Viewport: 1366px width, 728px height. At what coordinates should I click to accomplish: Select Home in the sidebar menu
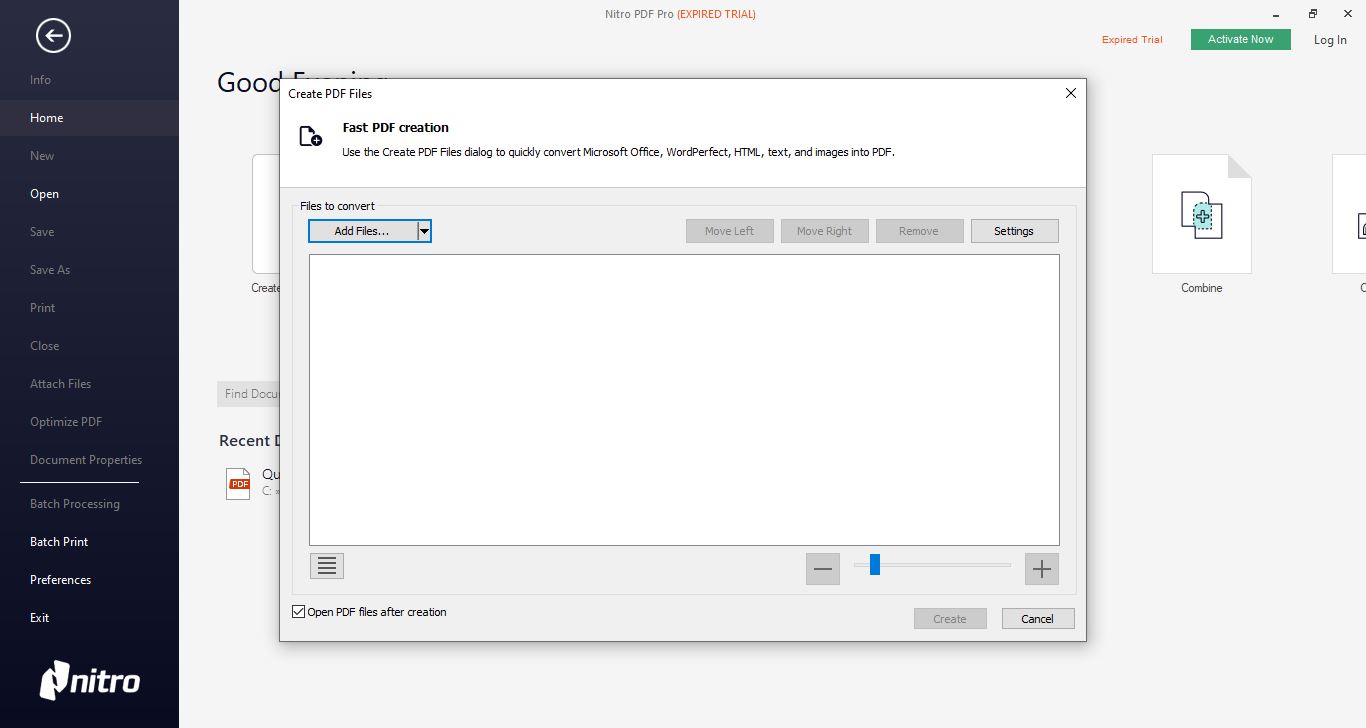pyautogui.click(x=89, y=118)
